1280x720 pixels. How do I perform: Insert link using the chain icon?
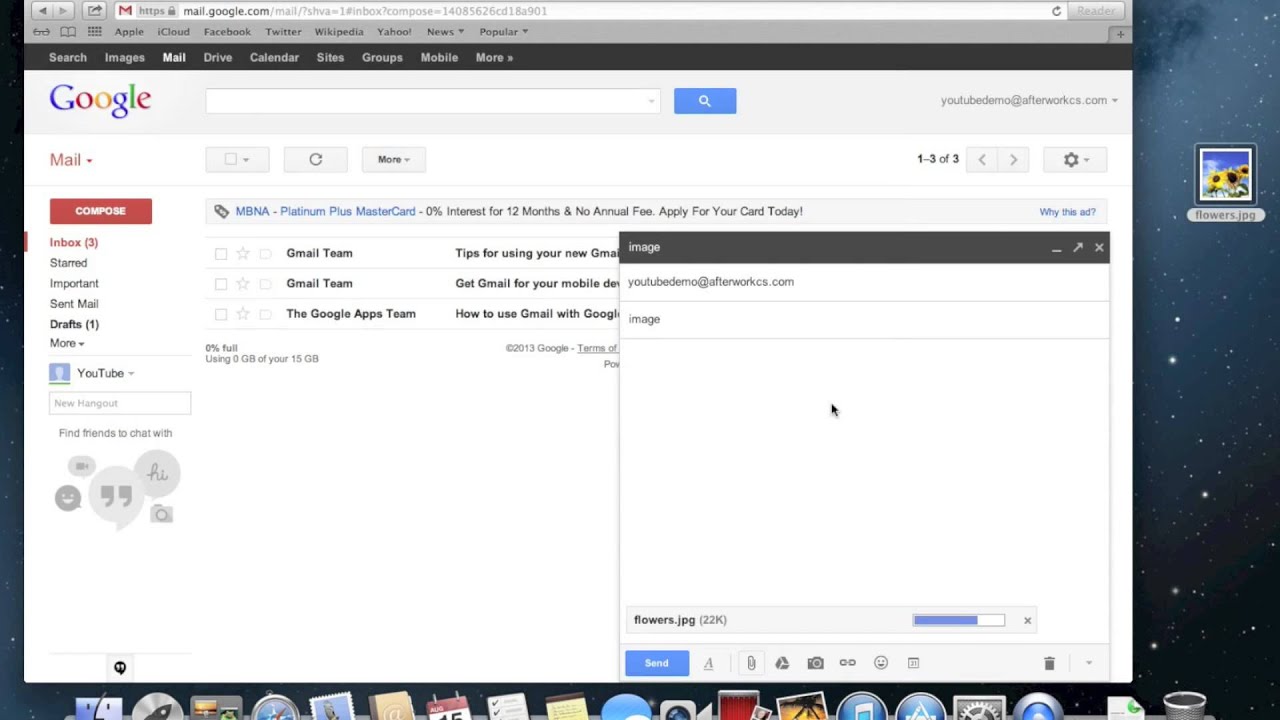click(x=848, y=663)
